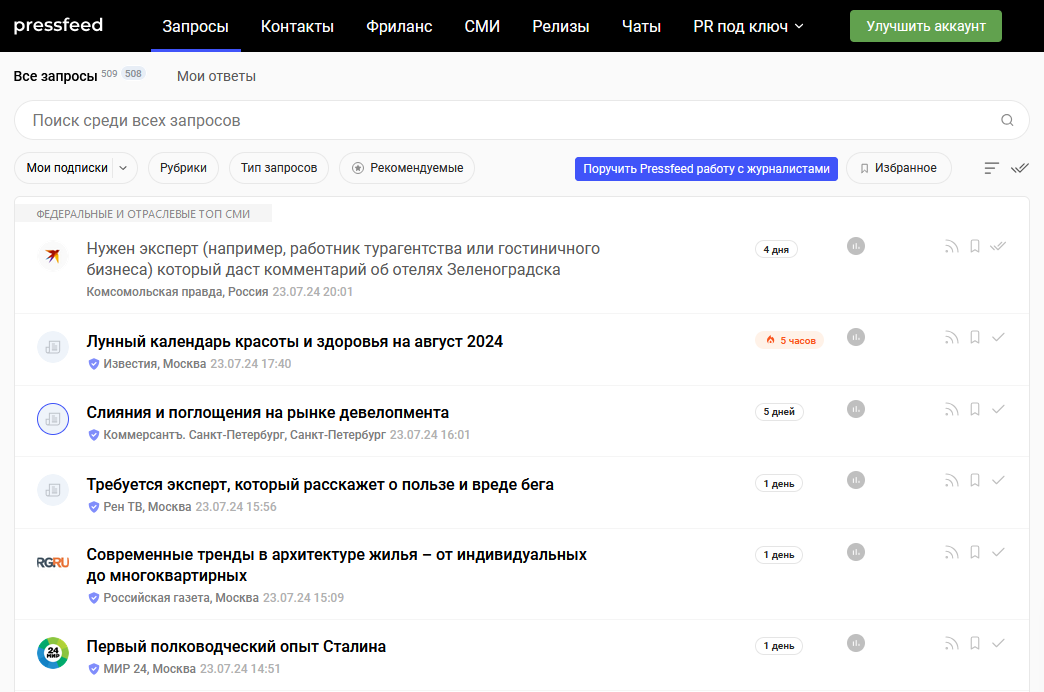Open Первый полководческий опыт Сталина request
The width and height of the screenshot is (1044, 692).
click(236, 646)
